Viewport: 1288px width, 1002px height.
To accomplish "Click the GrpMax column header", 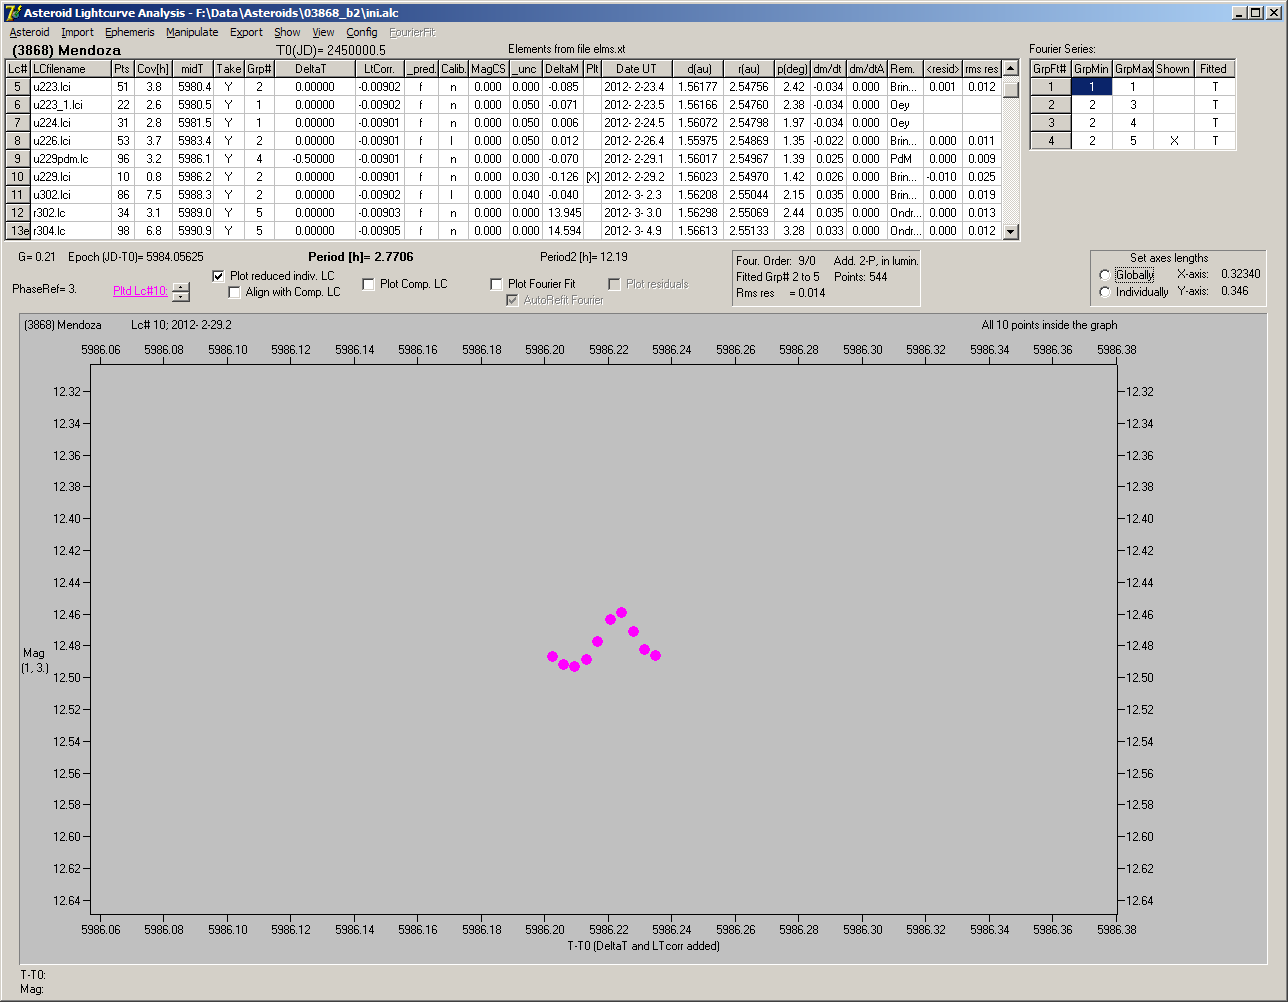I will pos(1133,69).
